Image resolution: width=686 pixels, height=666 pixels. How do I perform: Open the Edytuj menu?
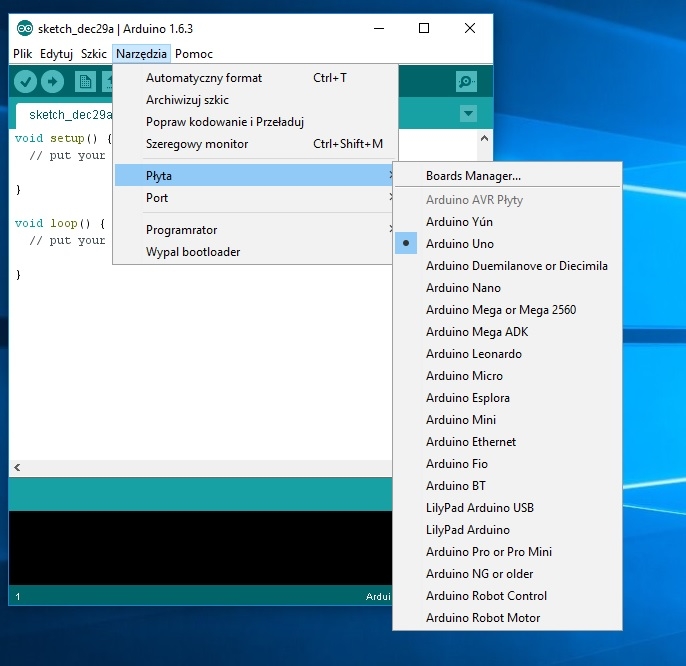tap(56, 54)
